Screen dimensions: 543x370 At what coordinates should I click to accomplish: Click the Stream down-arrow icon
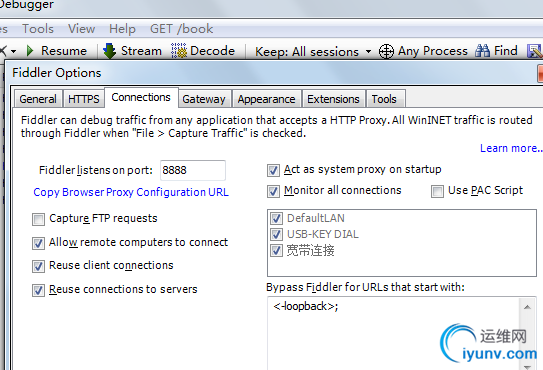[x=109, y=51]
